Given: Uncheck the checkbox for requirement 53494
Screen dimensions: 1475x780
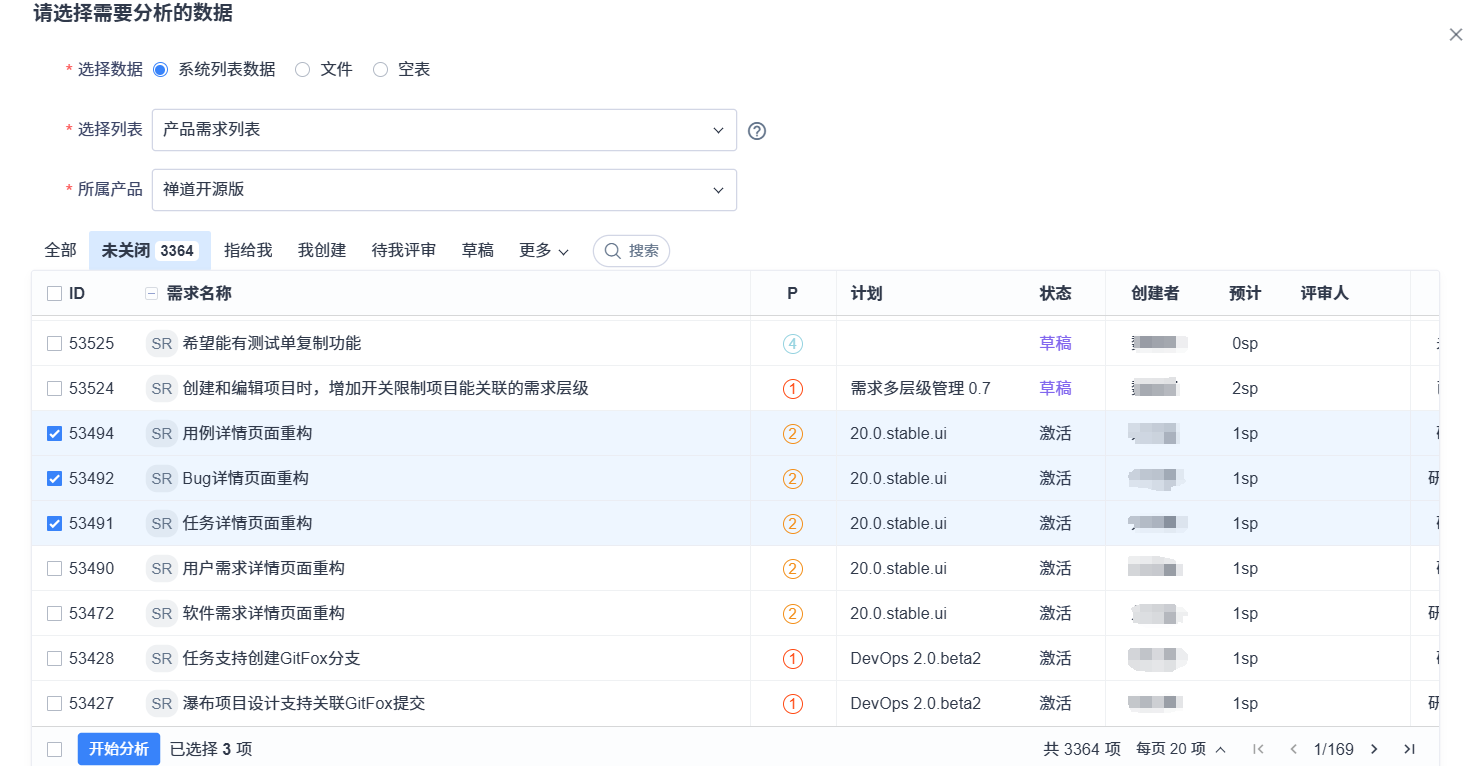Looking at the screenshot, I should pyautogui.click(x=55, y=434).
